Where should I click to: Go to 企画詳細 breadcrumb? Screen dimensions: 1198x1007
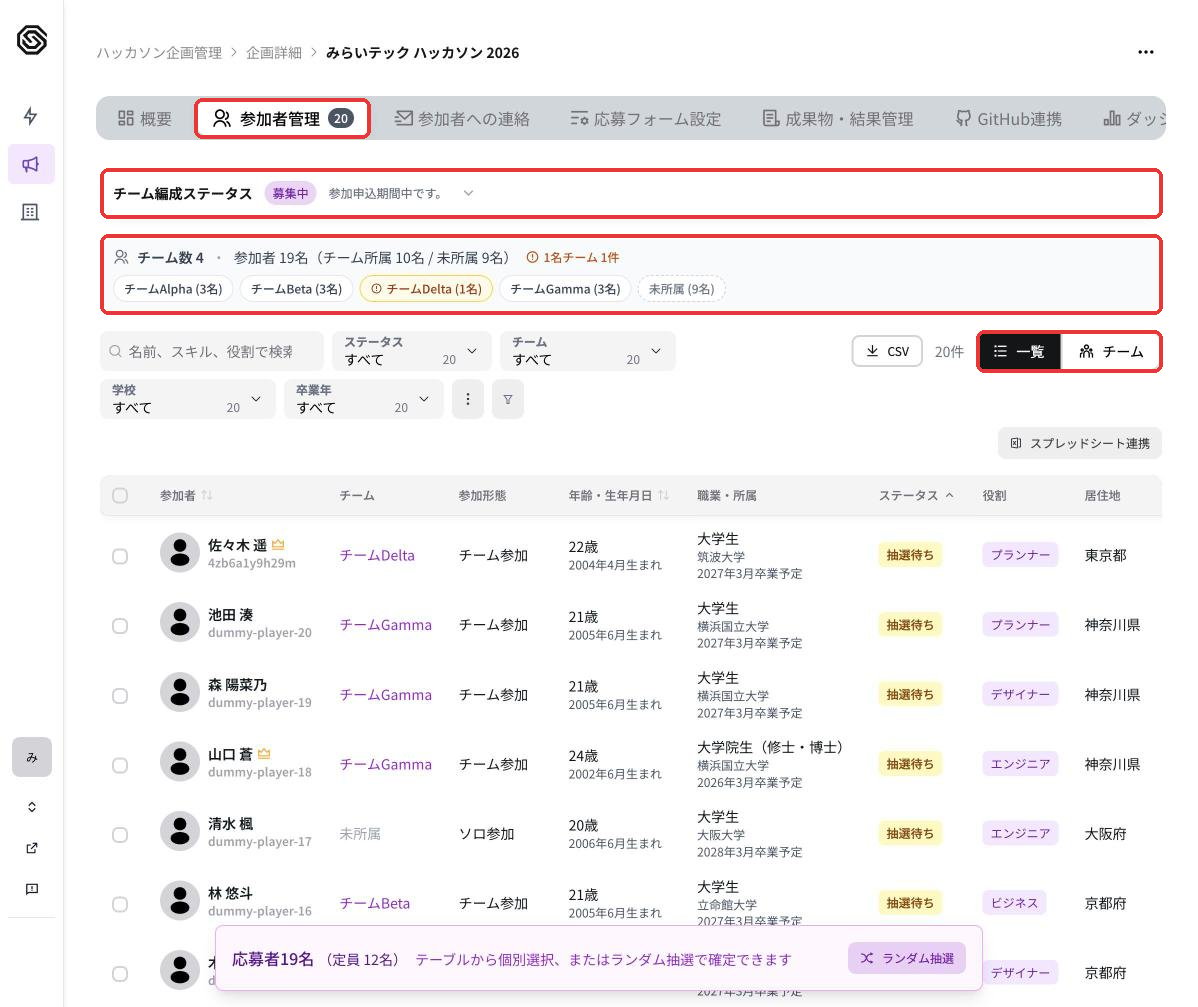coord(274,53)
